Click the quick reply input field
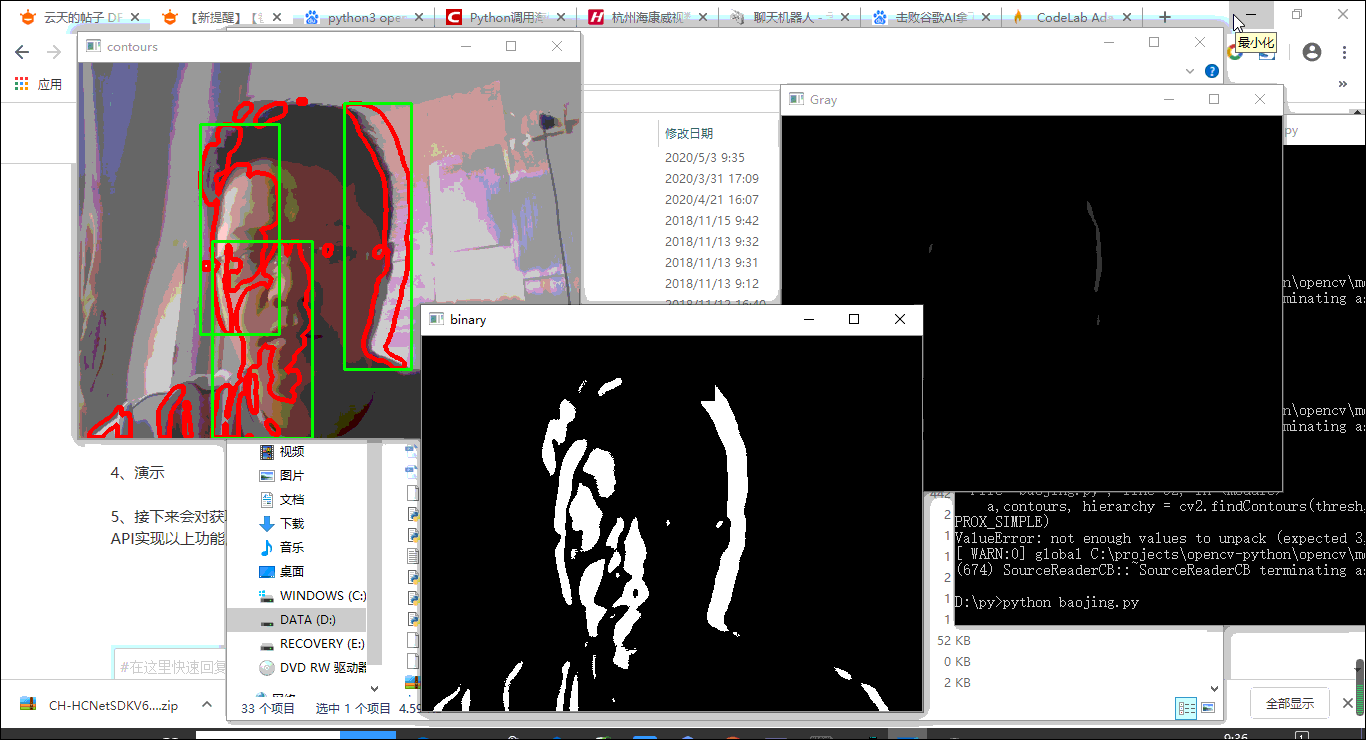Image resolution: width=1366 pixels, height=740 pixels. tap(170, 666)
